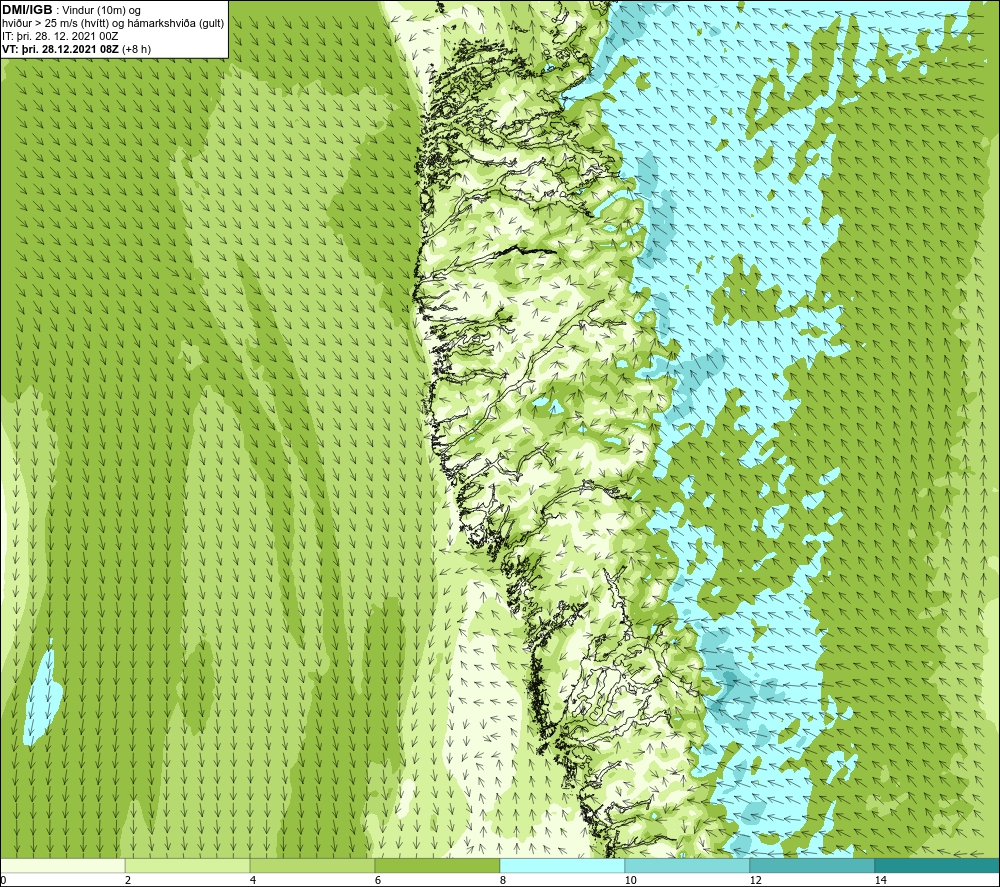The height and width of the screenshot is (887, 1000).
Task: Click the '12' scale label
Action: click(x=755, y=880)
